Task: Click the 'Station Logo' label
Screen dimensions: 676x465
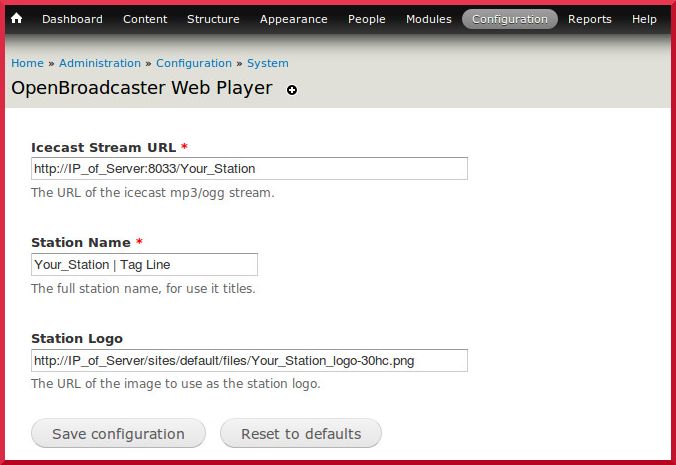Action: point(77,339)
